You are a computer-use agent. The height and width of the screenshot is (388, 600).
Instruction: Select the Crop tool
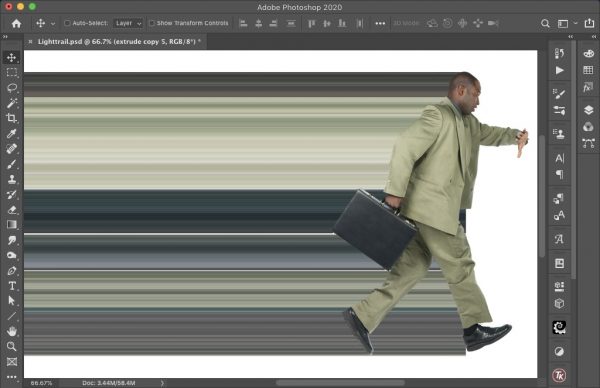(x=11, y=118)
